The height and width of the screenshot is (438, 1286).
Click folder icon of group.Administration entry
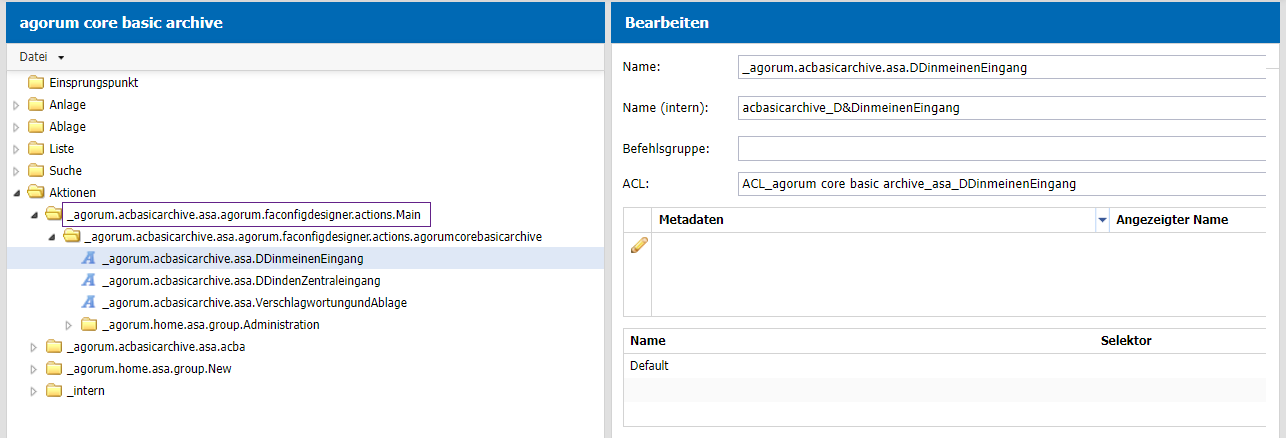(89, 324)
